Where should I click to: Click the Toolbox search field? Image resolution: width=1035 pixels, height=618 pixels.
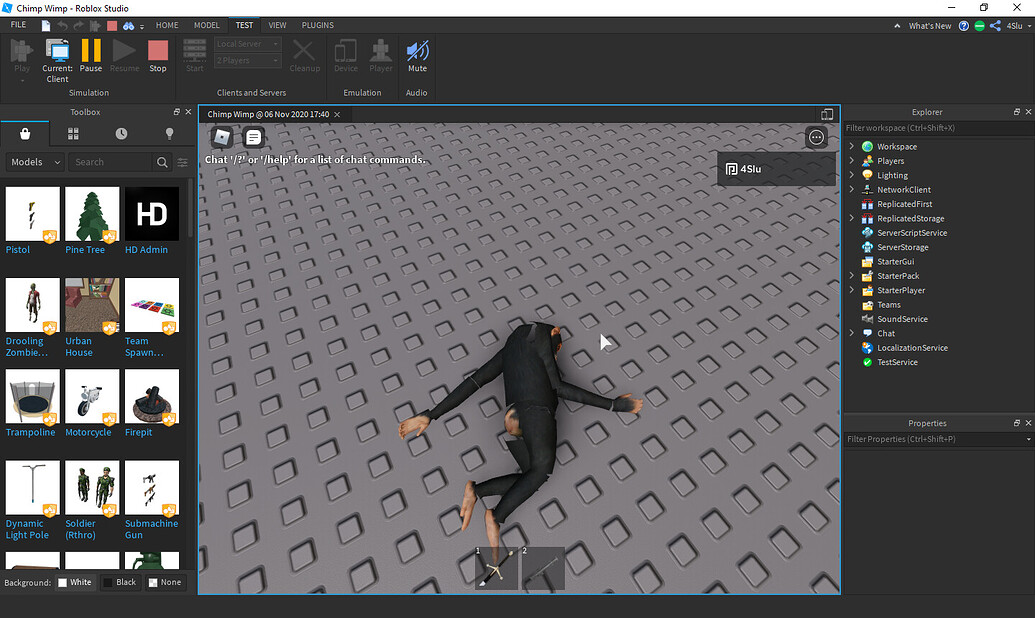coord(111,162)
